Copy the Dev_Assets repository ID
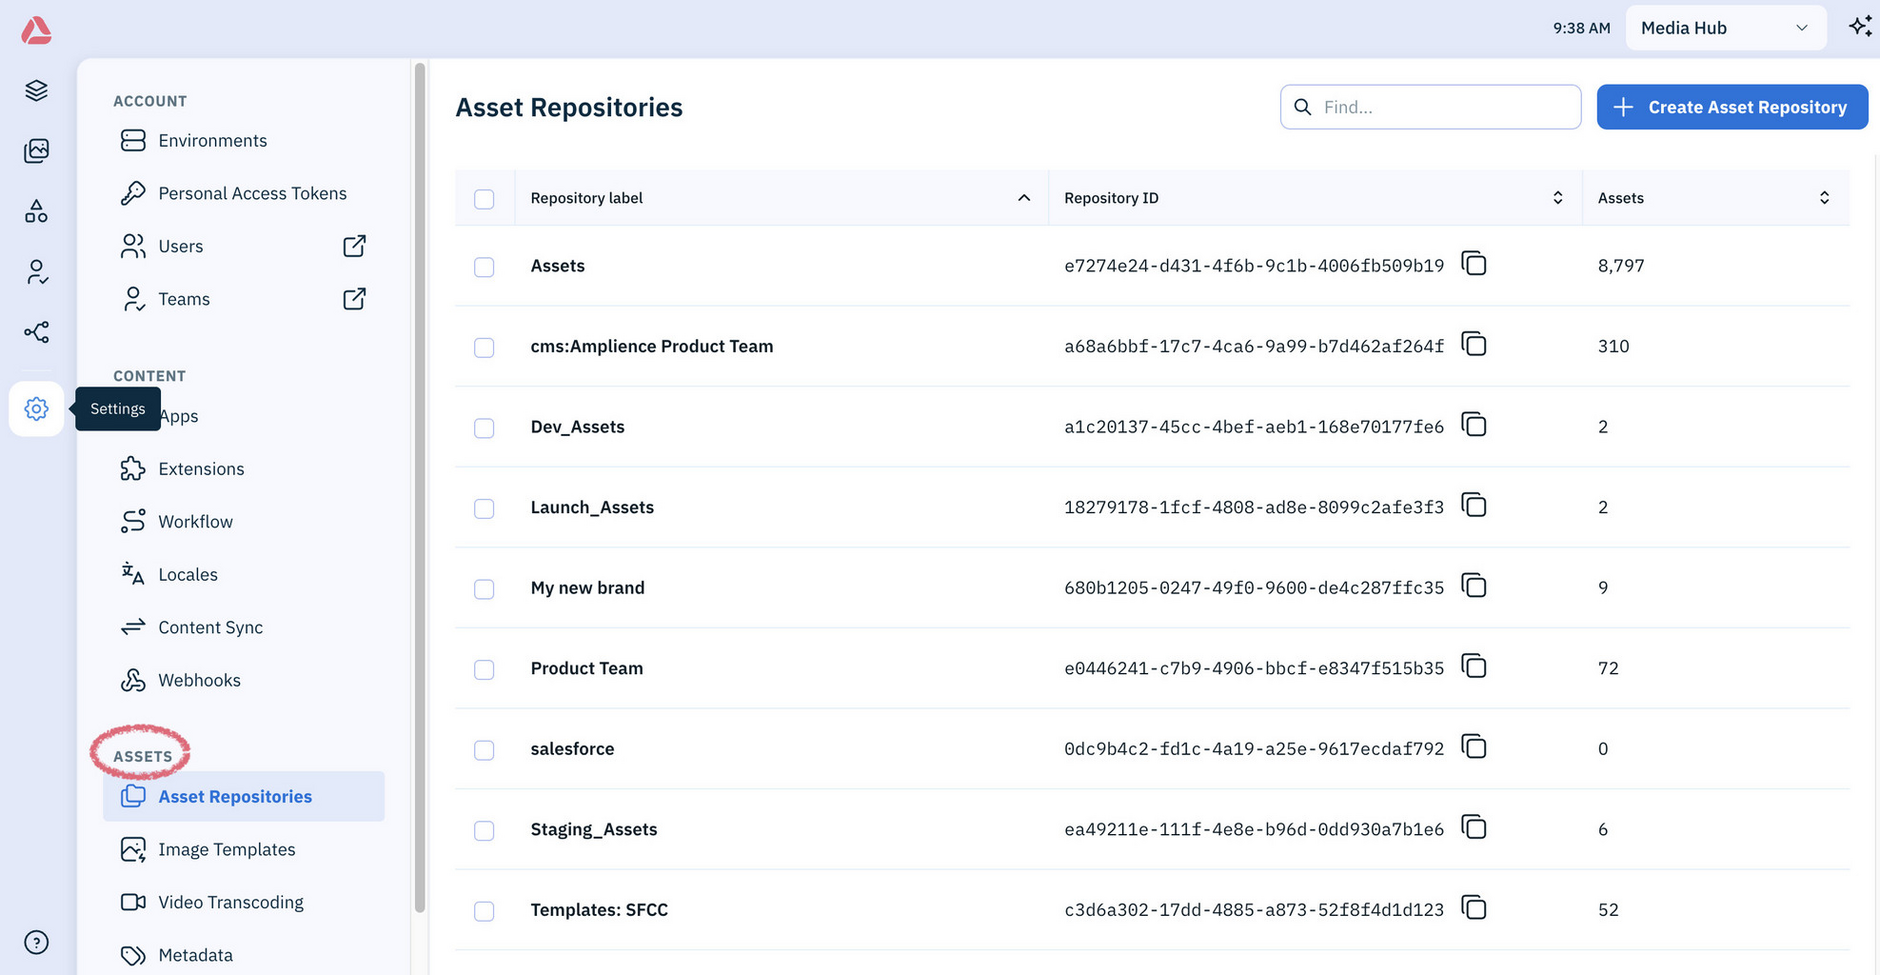Image resolution: width=1880 pixels, height=975 pixels. tap(1474, 425)
